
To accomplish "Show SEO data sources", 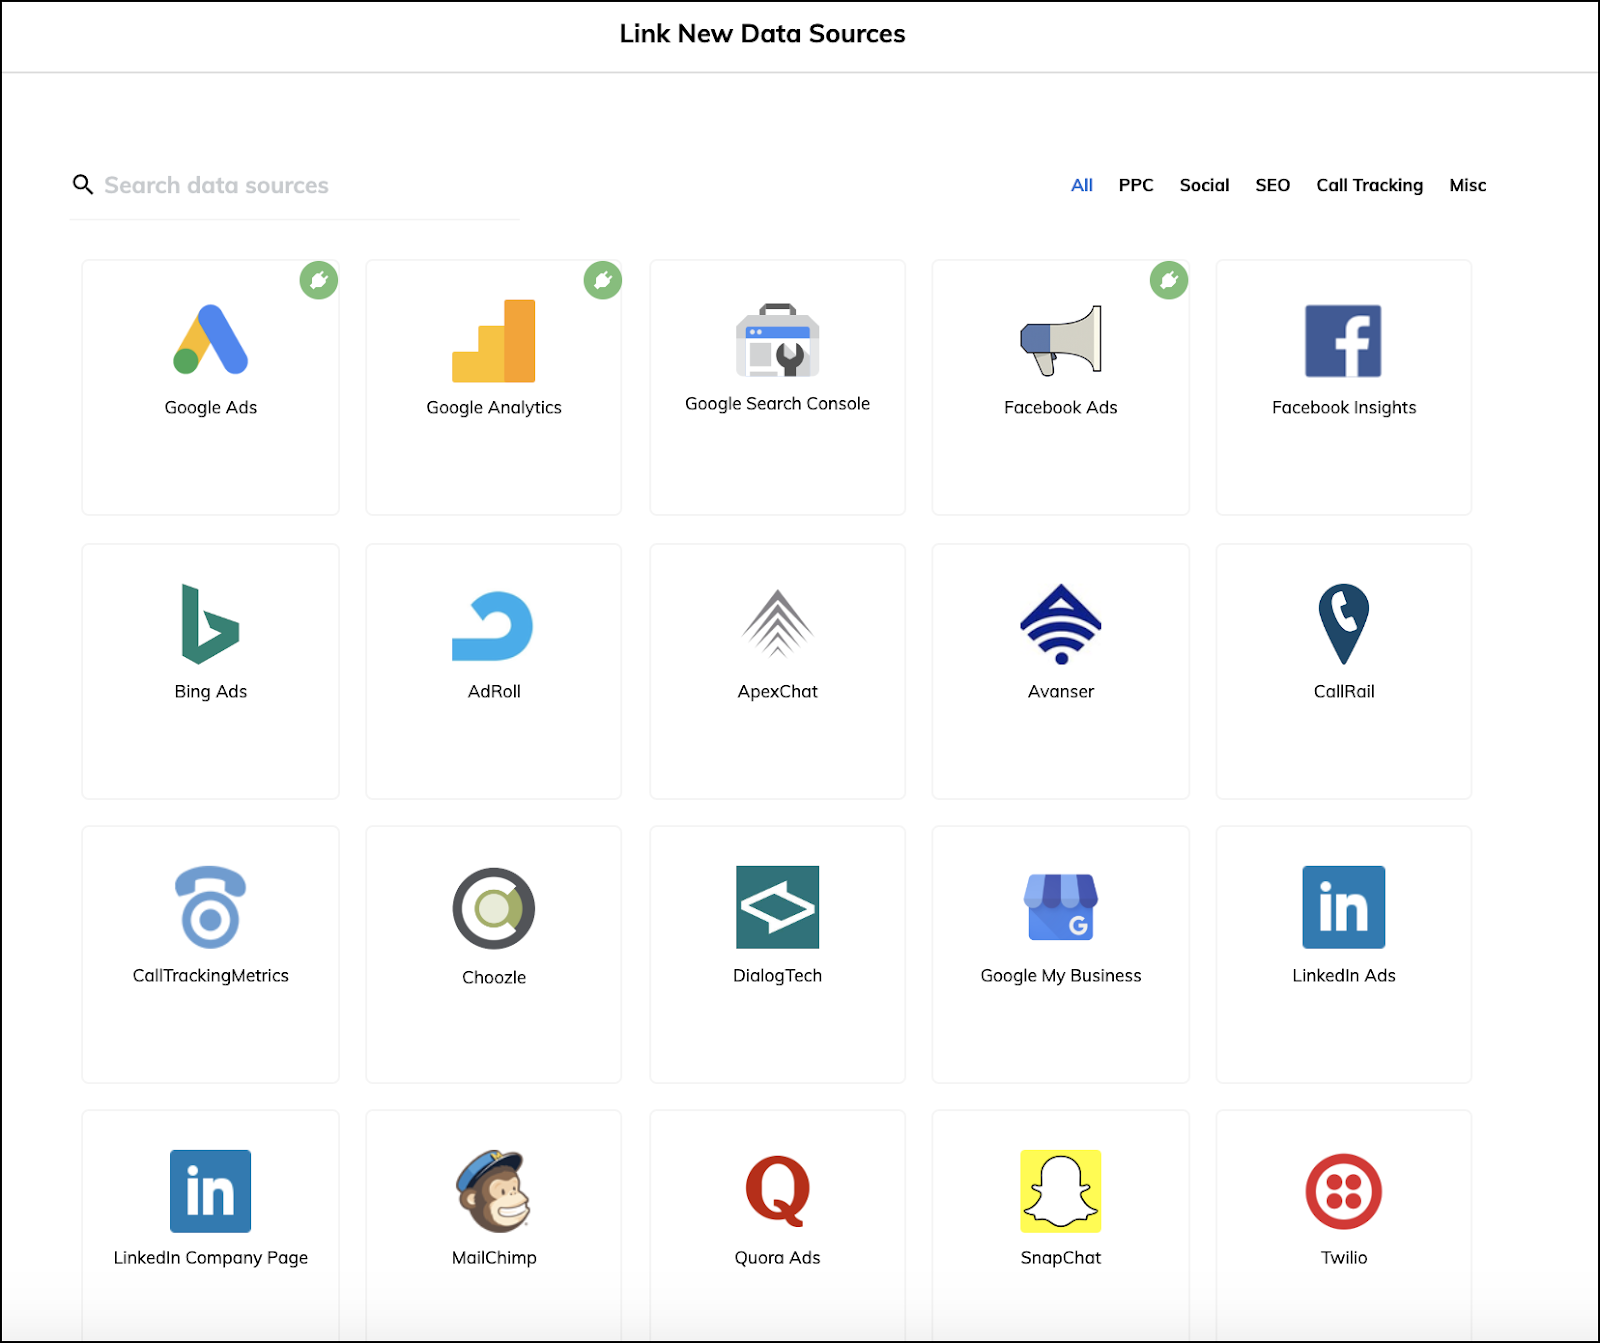I will click(1272, 185).
